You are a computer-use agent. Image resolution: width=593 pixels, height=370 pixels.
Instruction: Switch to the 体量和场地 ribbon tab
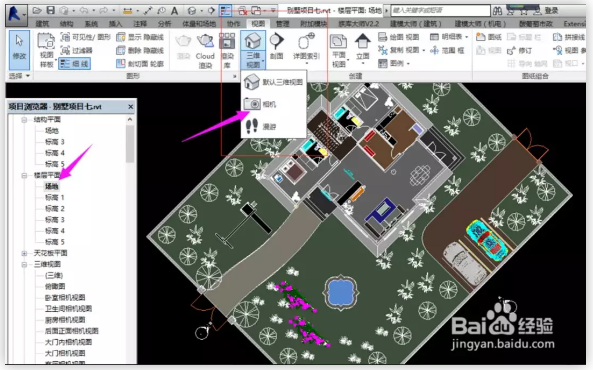coord(199,24)
